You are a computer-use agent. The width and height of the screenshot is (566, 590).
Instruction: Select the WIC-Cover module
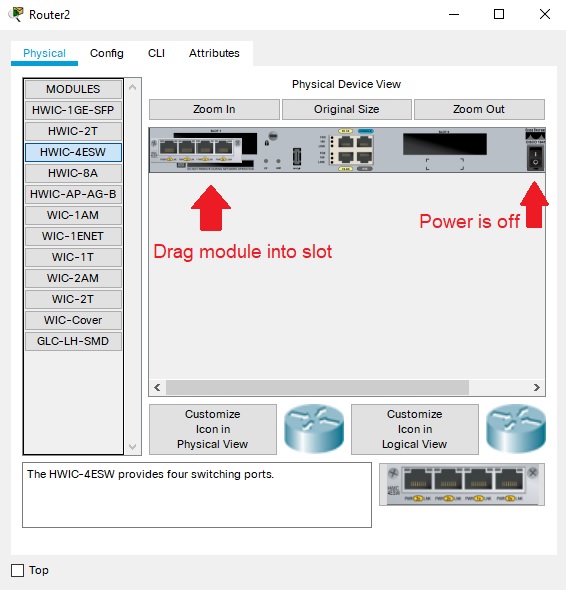point(73,320)
